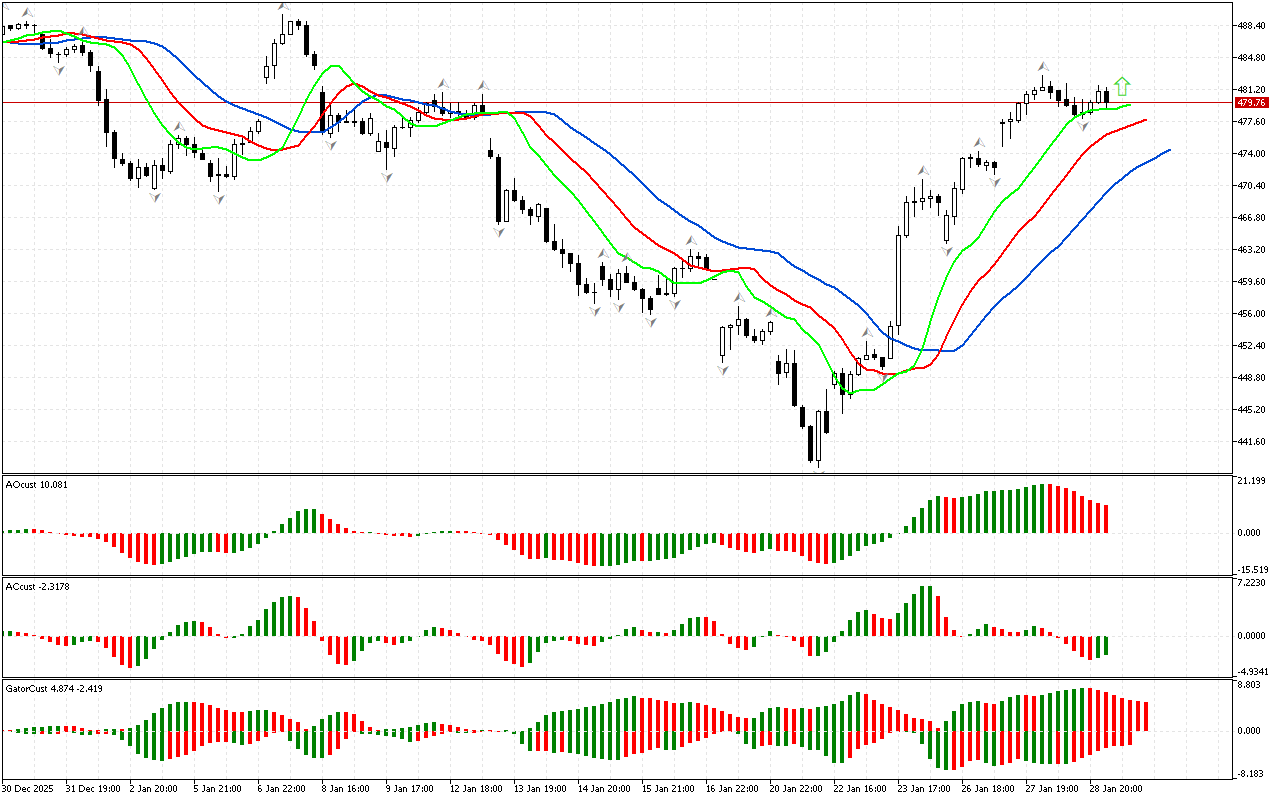Click the AOcust 10.081 indicator label
Screen dimensions: 1280x800
coord(37,485)
